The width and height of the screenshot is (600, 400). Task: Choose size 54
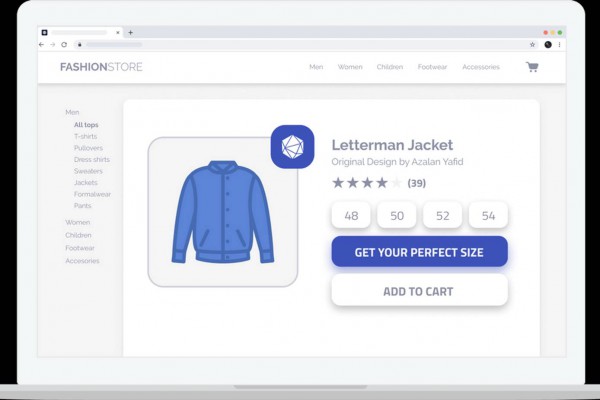488,215
